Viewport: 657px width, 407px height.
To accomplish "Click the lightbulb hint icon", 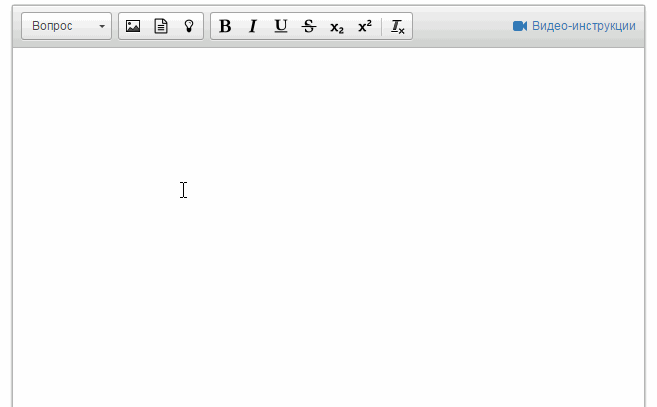I will (189, 26).
